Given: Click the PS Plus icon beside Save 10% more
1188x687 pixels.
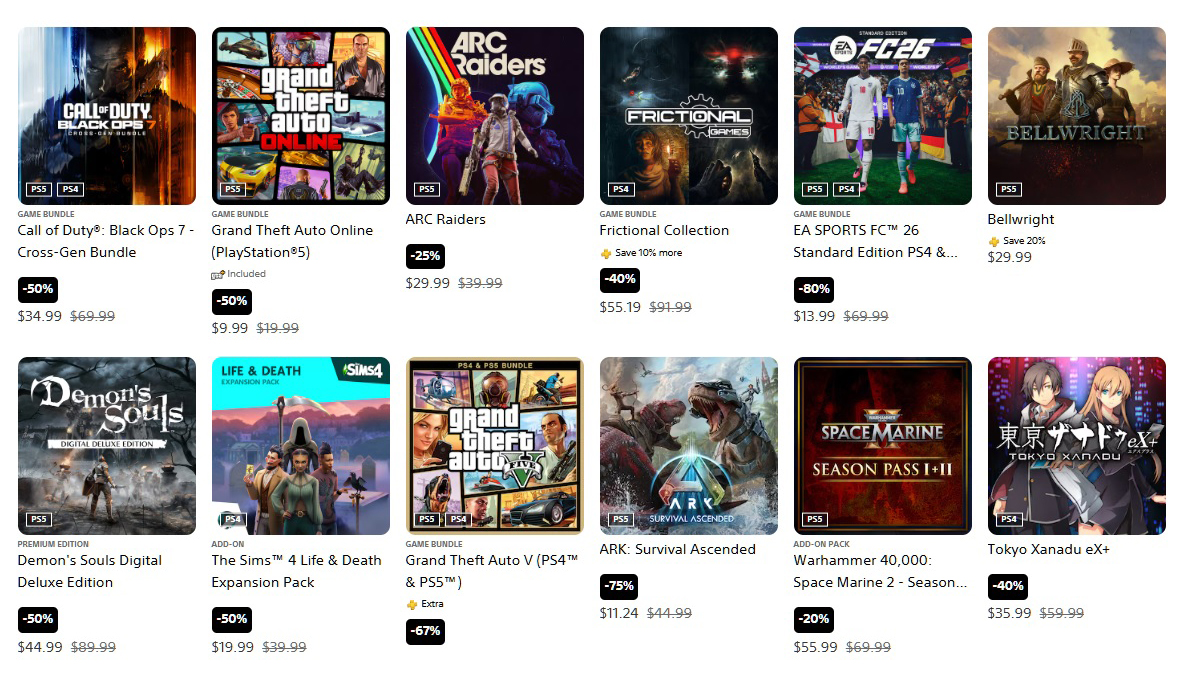Looking at the screenshot, I should tap(605, 253).
